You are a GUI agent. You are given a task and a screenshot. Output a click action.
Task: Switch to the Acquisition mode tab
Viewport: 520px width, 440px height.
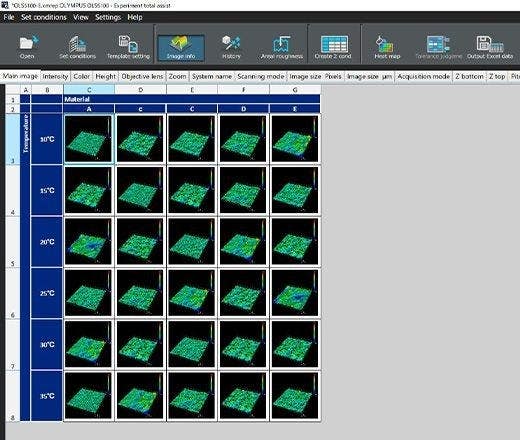point(423,76)
